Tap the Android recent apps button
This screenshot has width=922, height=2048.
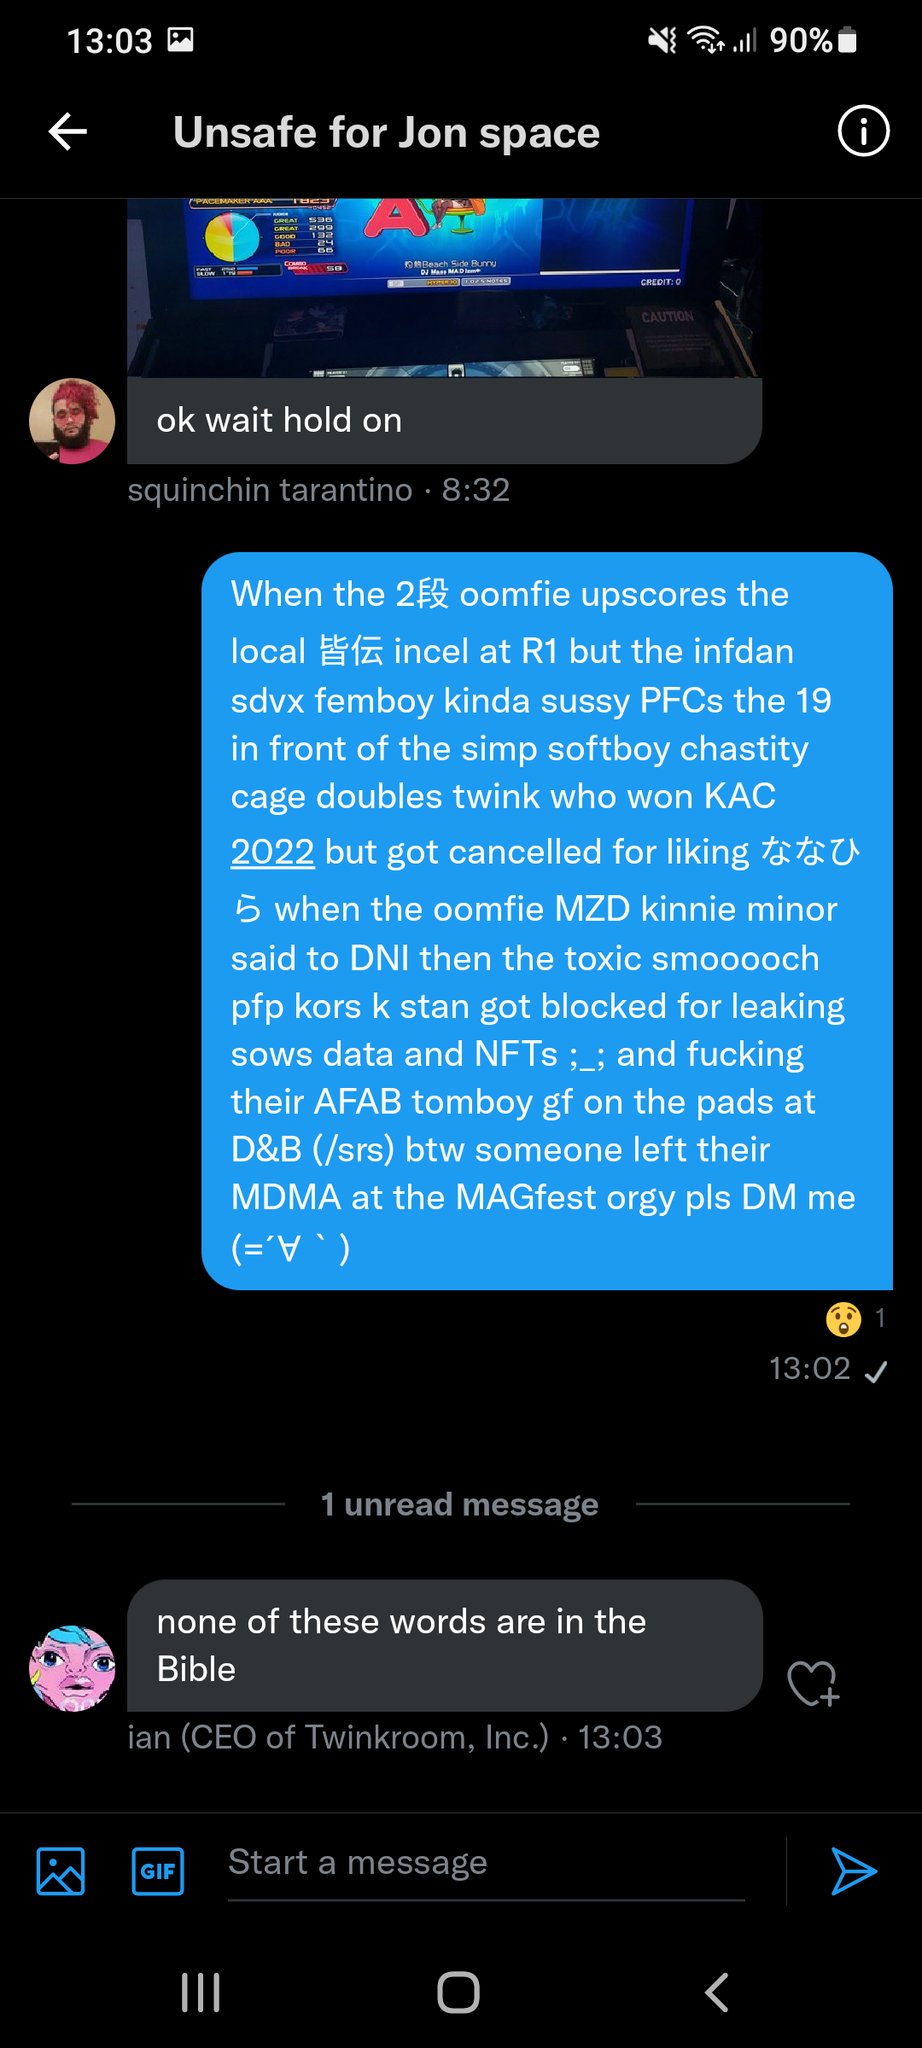point(201,1992)
